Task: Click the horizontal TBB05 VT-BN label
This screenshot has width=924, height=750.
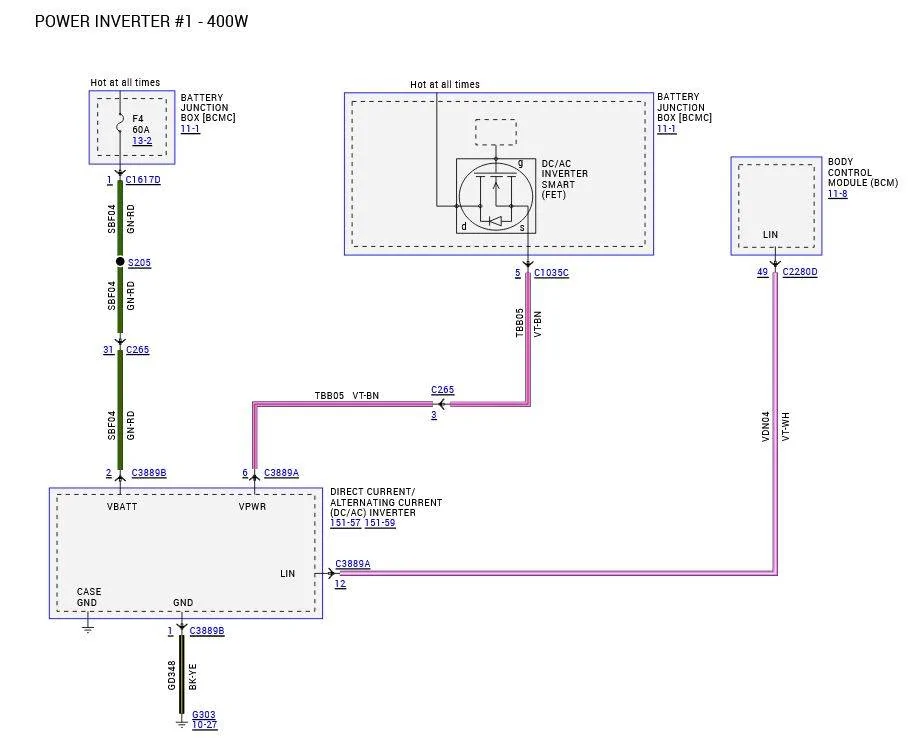Action: click(346, 395)
